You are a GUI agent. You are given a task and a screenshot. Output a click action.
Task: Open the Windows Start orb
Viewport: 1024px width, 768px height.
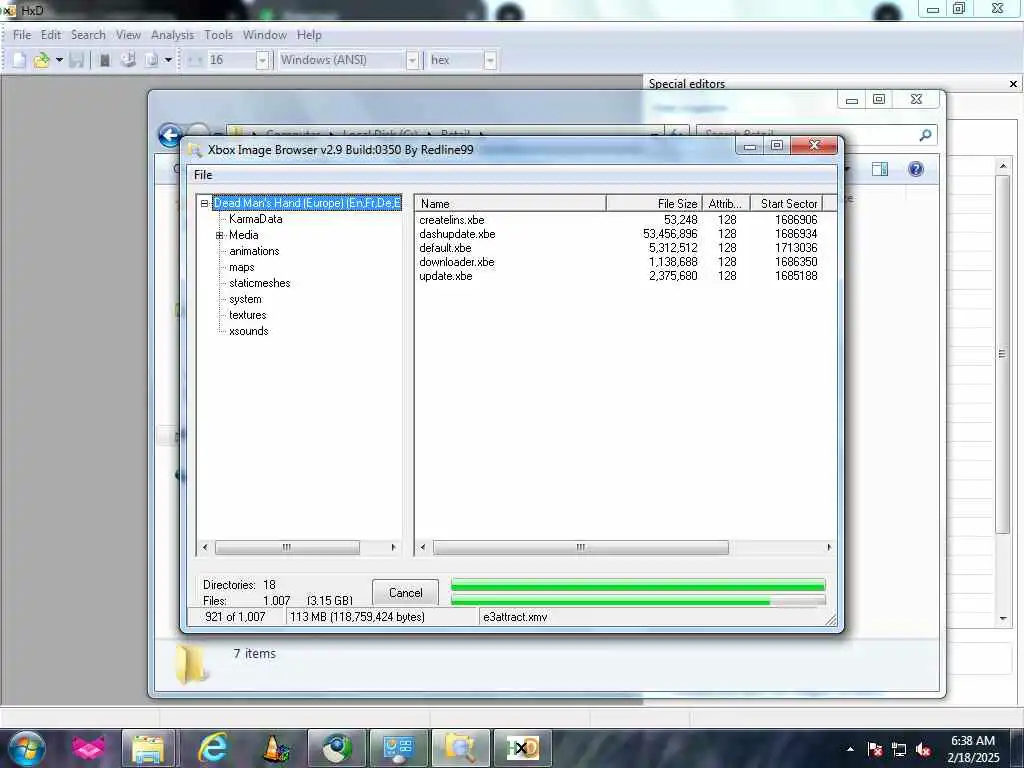point(26,748)
